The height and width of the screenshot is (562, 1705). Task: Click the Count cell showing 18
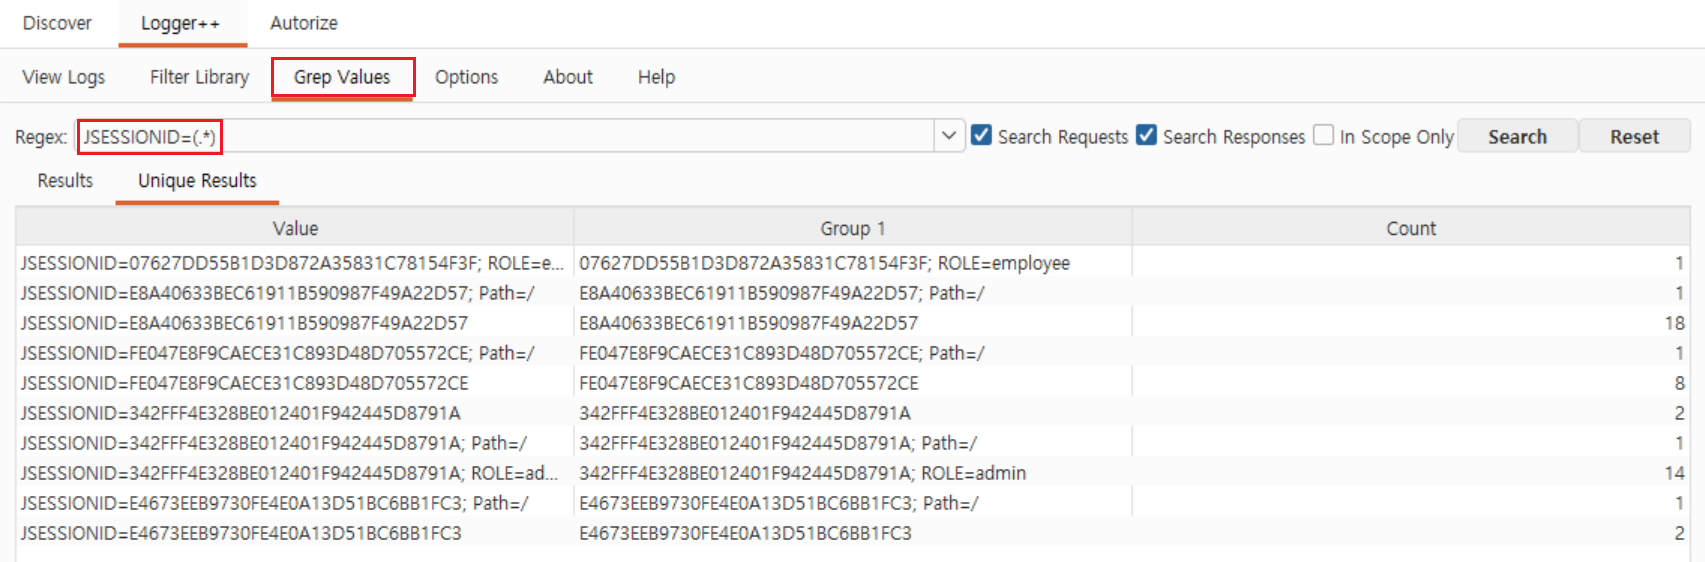coord(1411,323)
